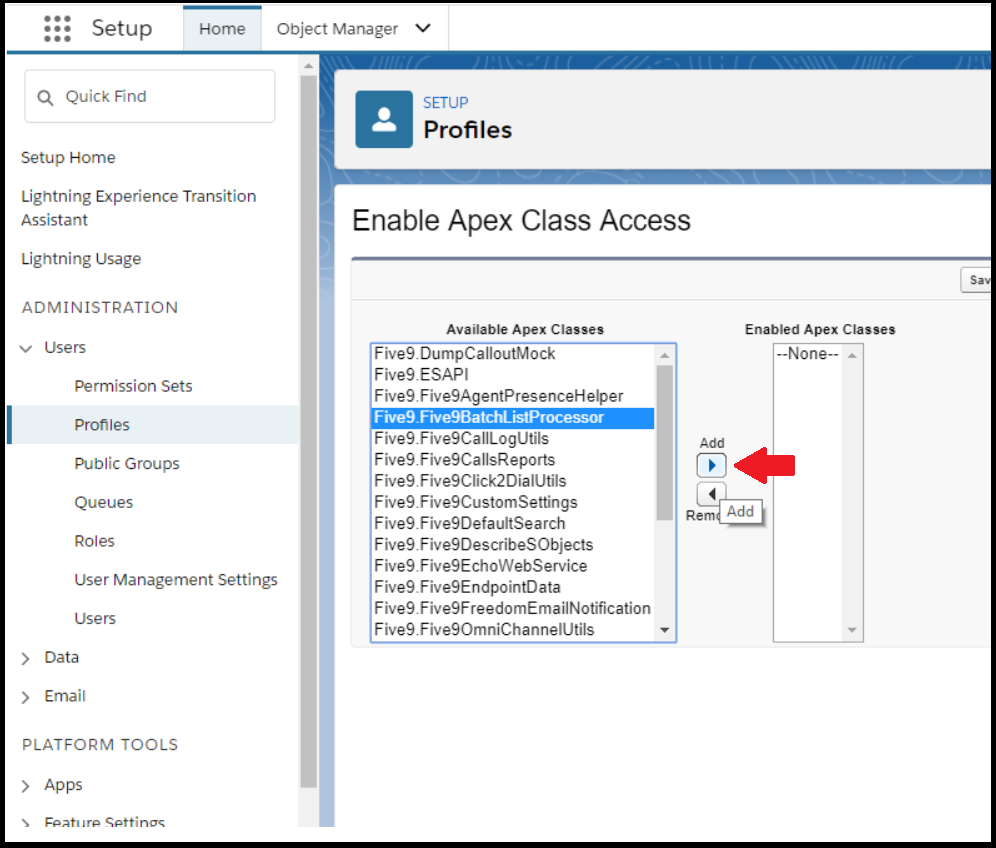Expand the Data section
Screen dimensions: 996x848
26,659
